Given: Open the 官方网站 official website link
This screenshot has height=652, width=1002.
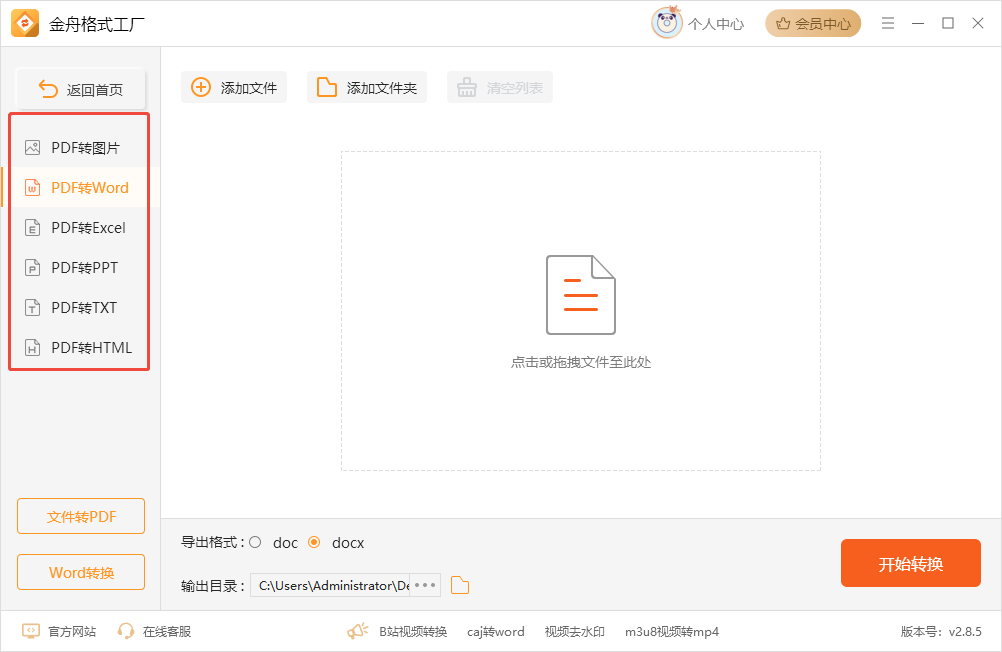Looking at the screenshot, I should tap(59, 632).
